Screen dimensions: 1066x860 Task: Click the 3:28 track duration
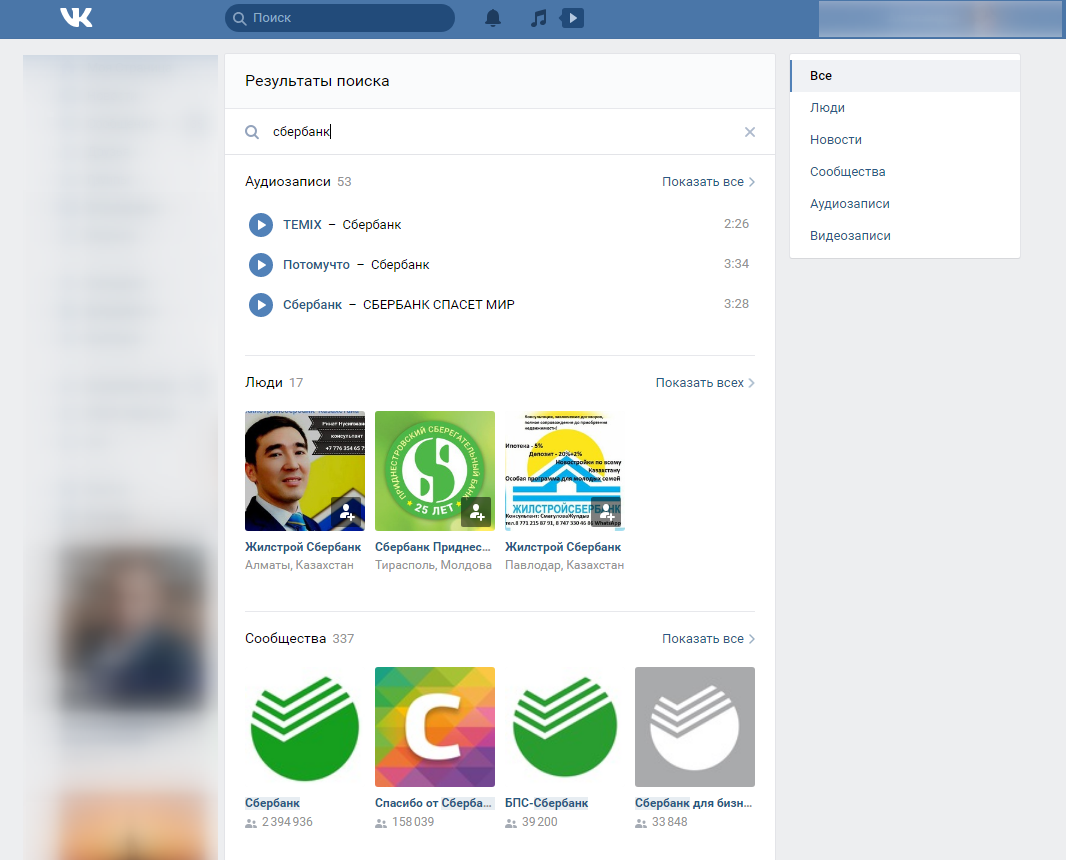point(736,304)
